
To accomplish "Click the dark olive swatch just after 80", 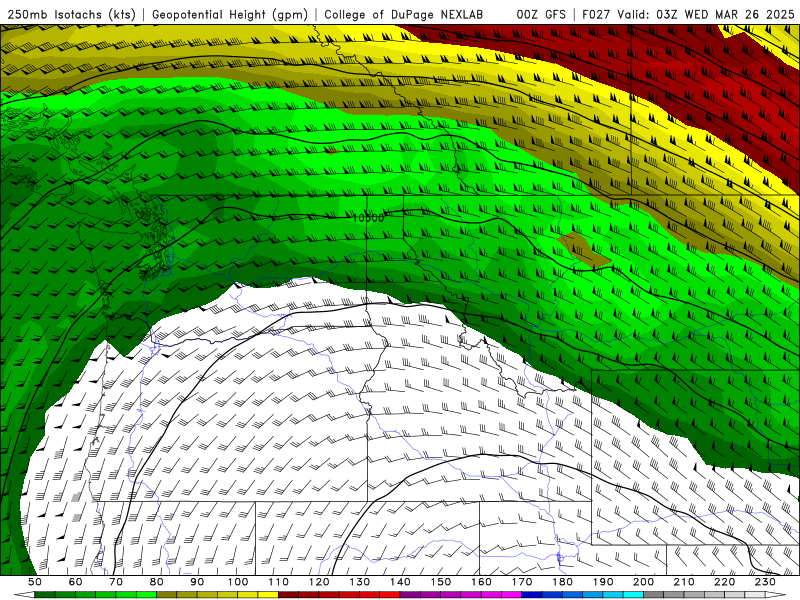I will pos(167,594).
